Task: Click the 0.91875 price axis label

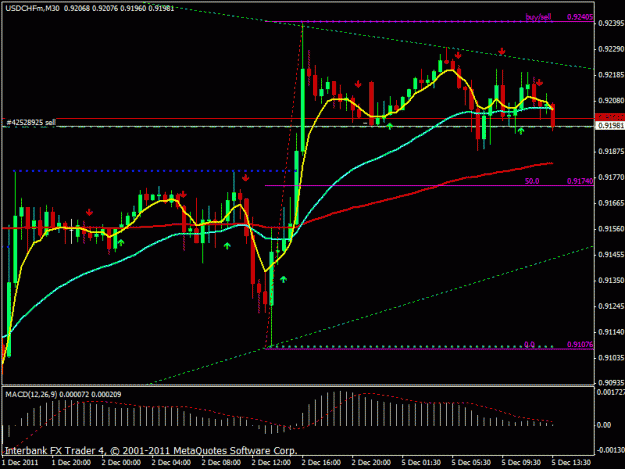Action: (611, 151)
